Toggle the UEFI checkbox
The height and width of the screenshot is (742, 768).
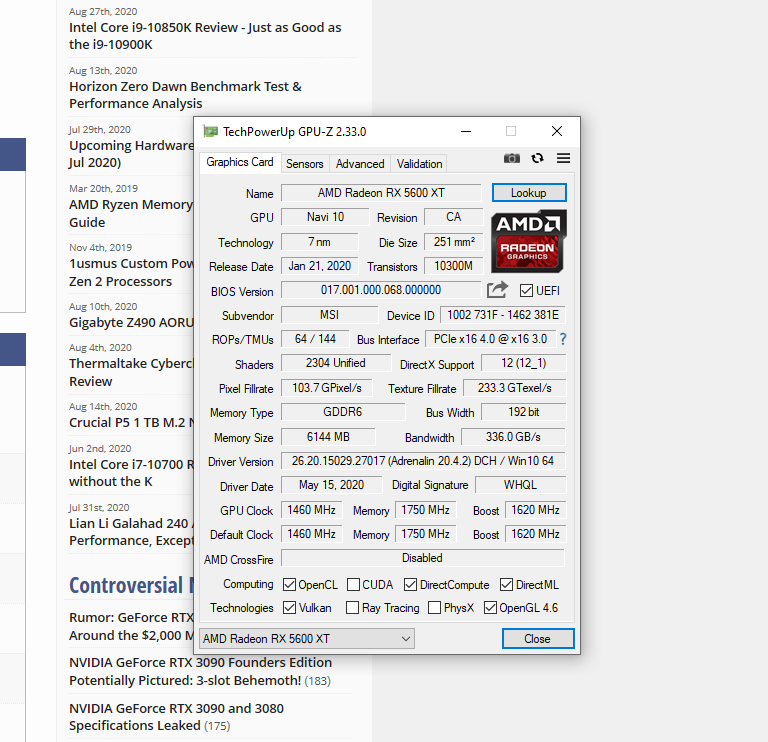point(526,290)
